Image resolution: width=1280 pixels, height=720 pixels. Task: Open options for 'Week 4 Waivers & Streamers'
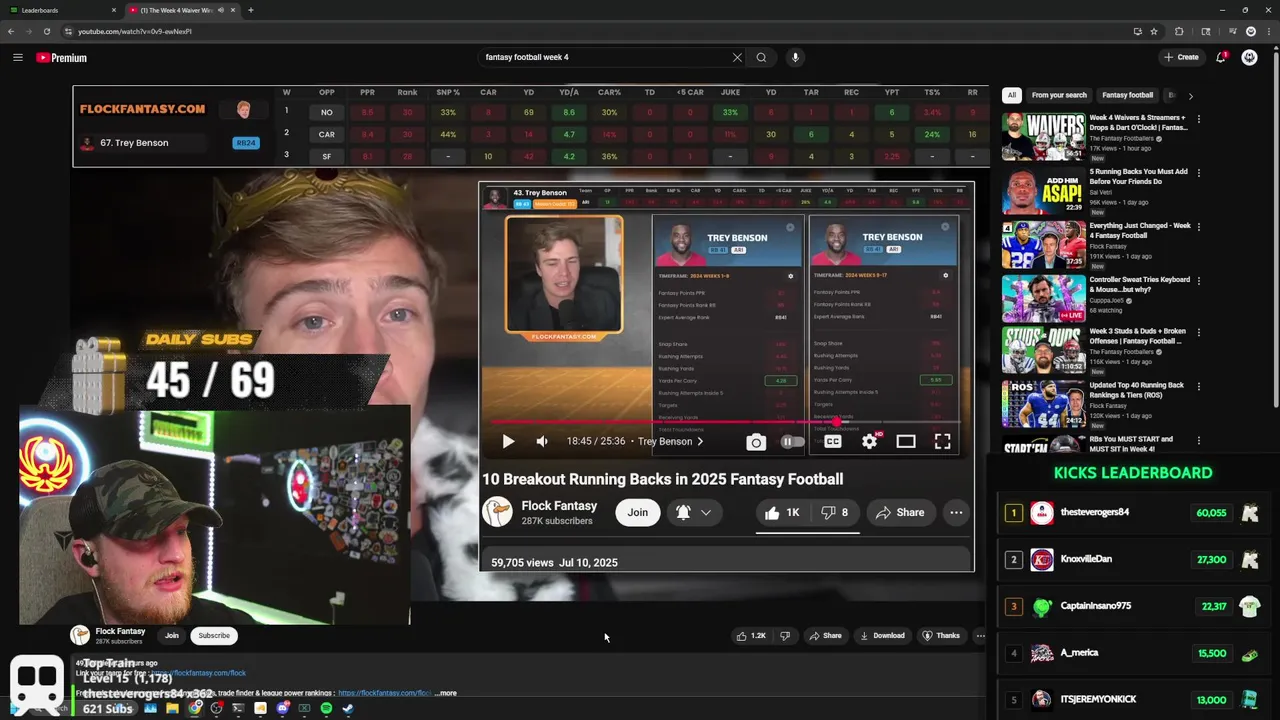1198,119
